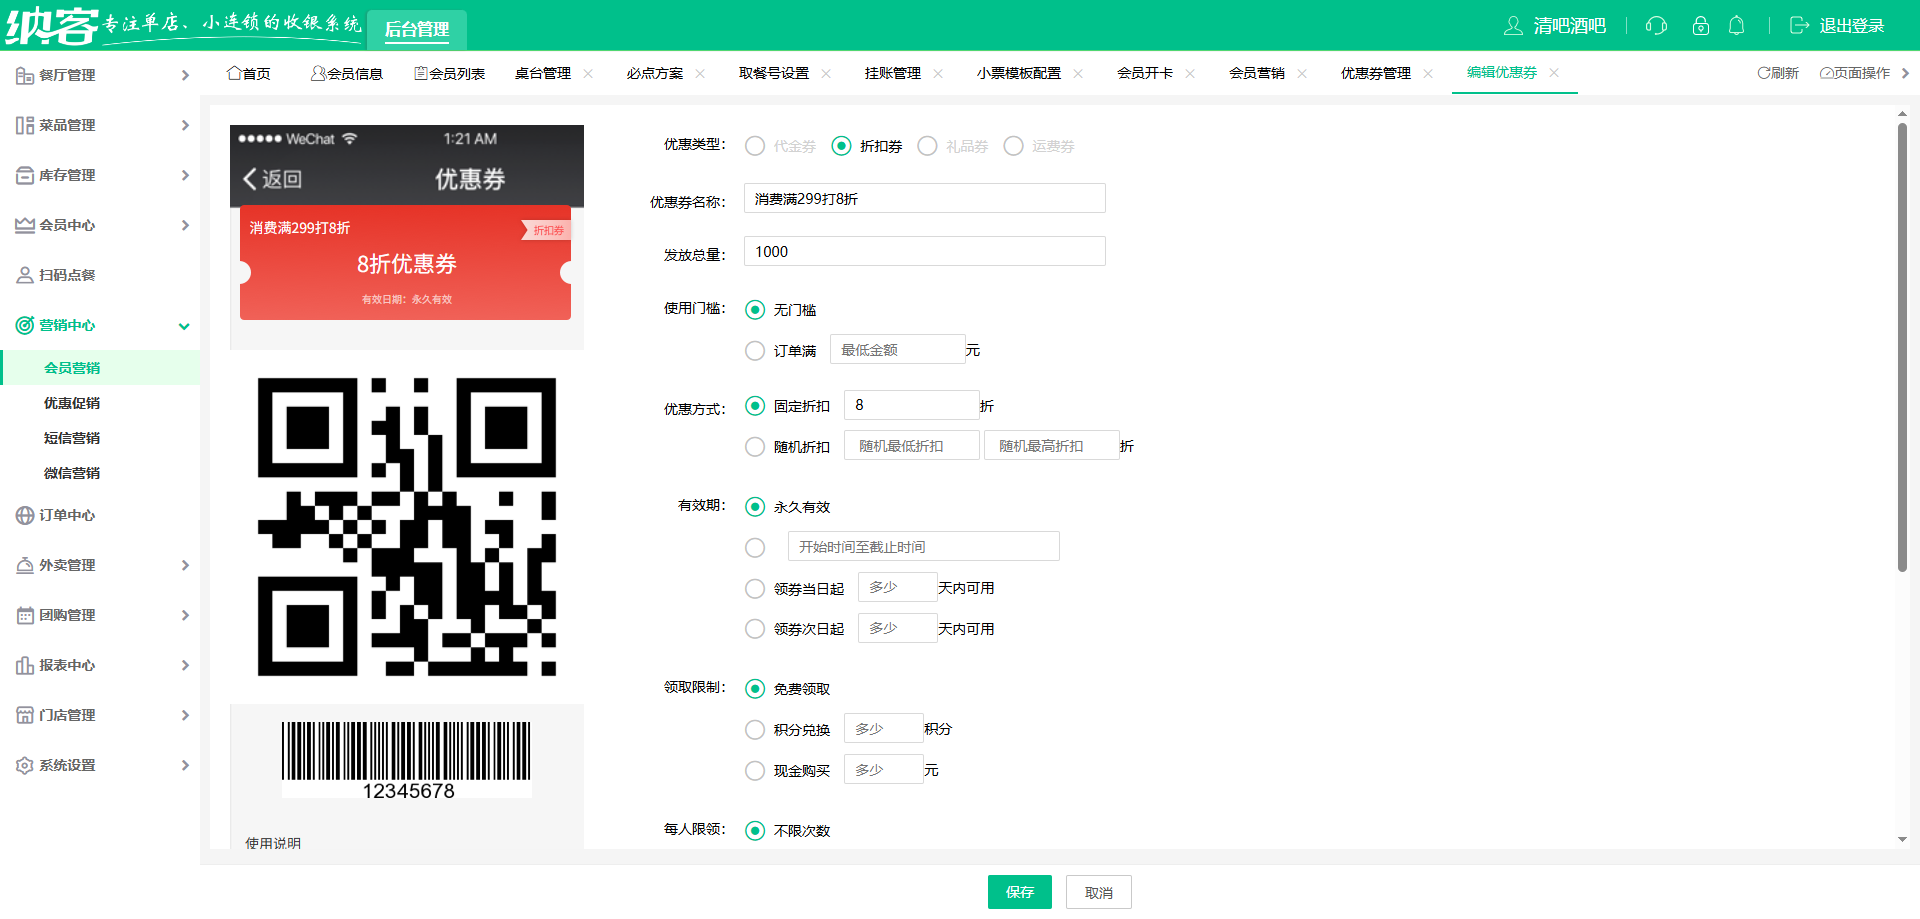
Task: Open customer service headset icon
Action: click(x=1657, y=25)
